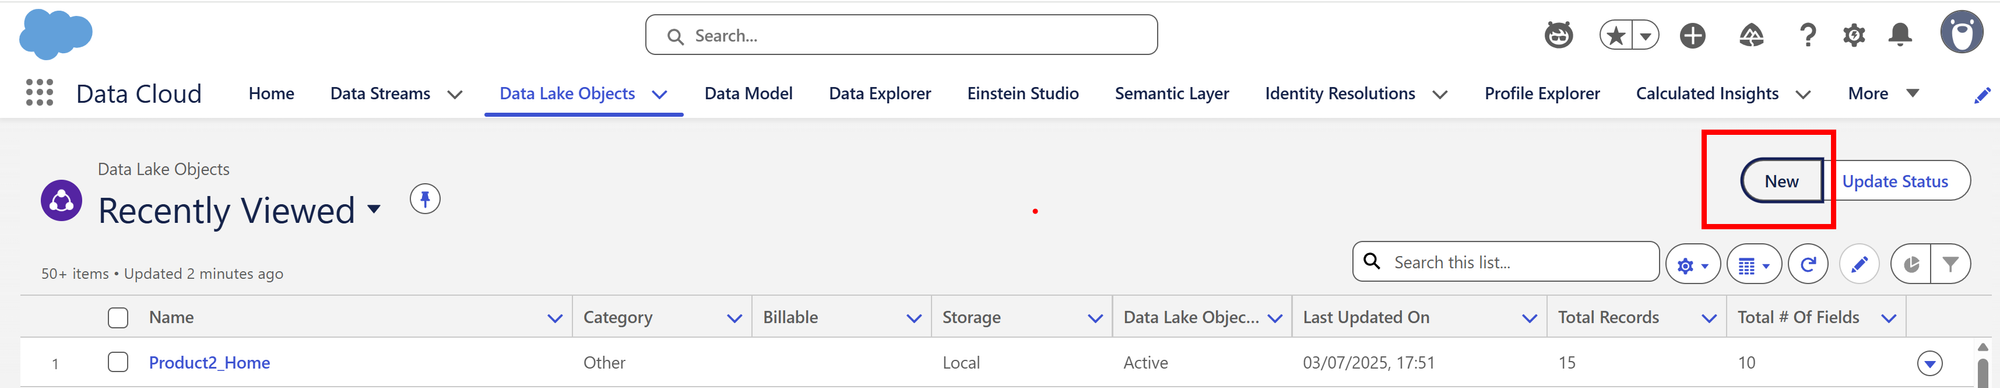Open the Category column sort menu
The width and height of the screenshot is (2000, 388).
734,318
